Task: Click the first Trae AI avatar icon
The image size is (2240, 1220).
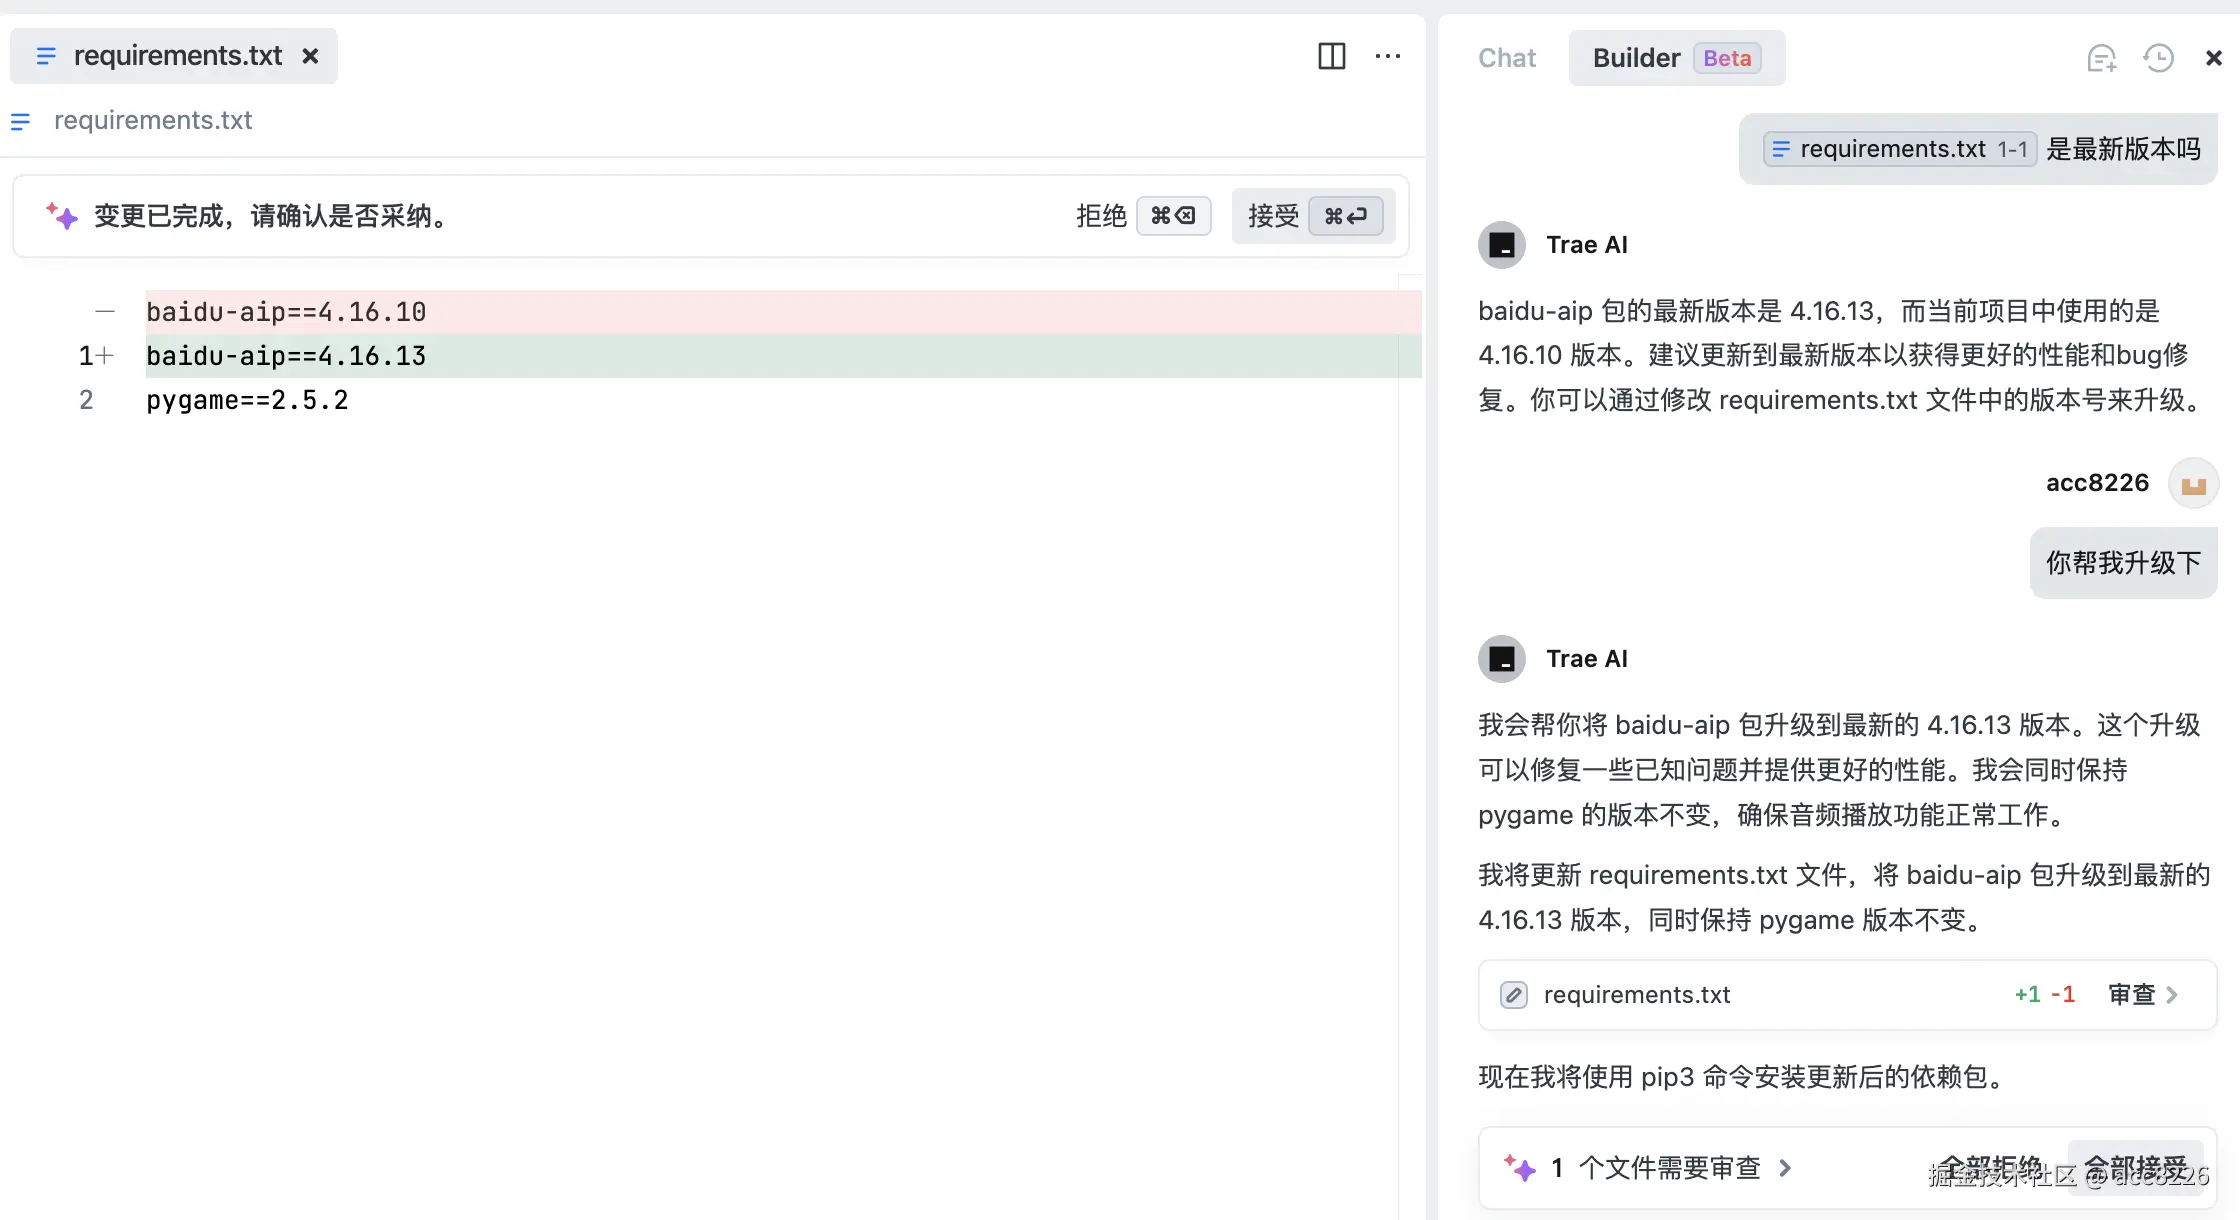Action: tap(1501, 245)
